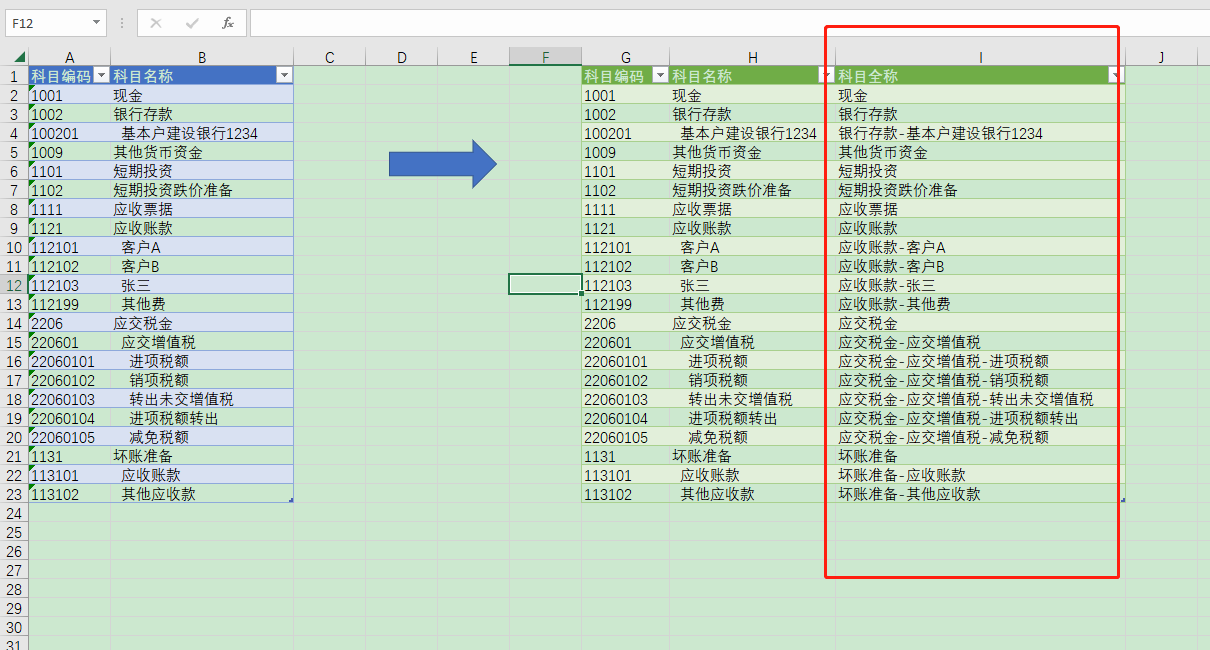Click the formula bar Cancel X icon
Screen dimensions: 1210x650
click(x=156, y=22)
